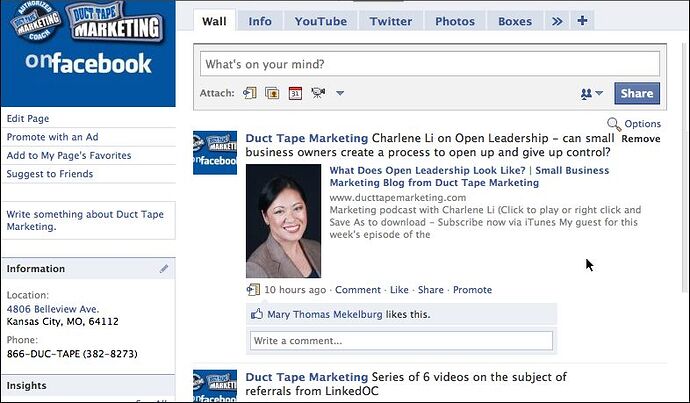This screenshot has width=690, height=403.
Task: Open the audience privacy dropdown near Share
Action: 591,93
